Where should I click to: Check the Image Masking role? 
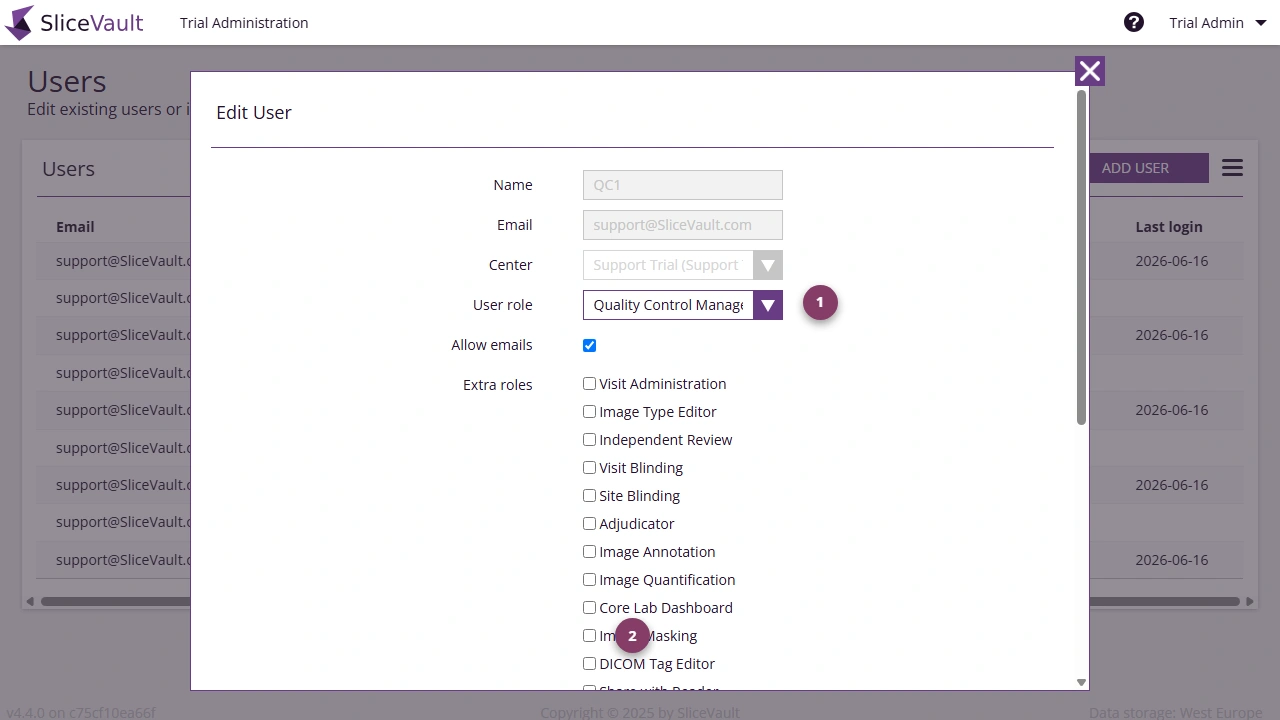click(x=589, y=636)
